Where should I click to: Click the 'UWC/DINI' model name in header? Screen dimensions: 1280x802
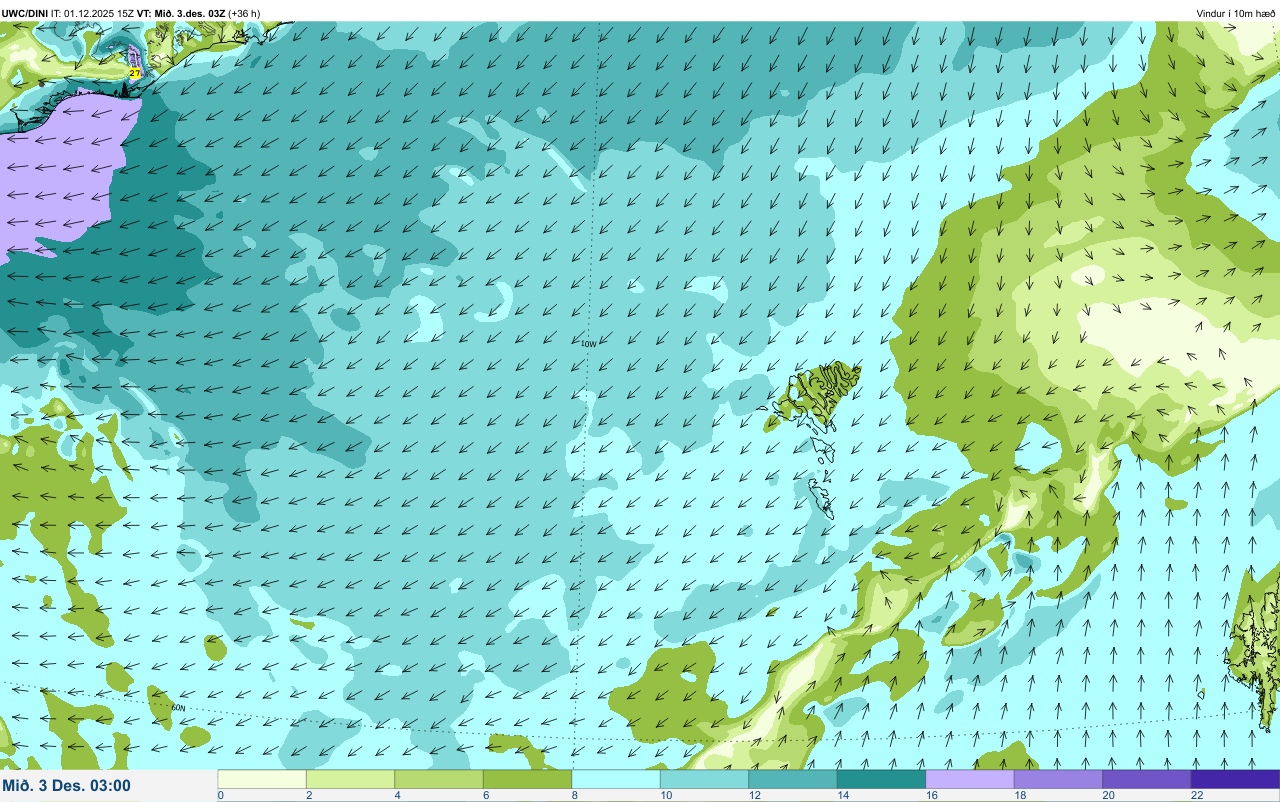coord(25,13)
